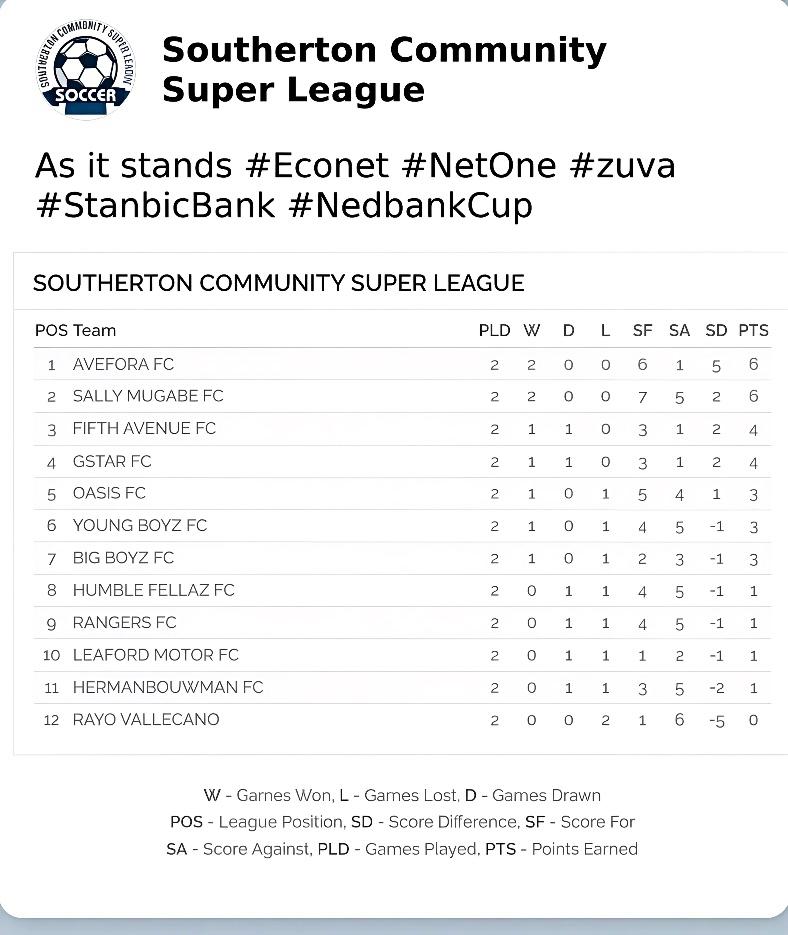Click the PLD column header
The image size is (788, 935).
[494, 330]
